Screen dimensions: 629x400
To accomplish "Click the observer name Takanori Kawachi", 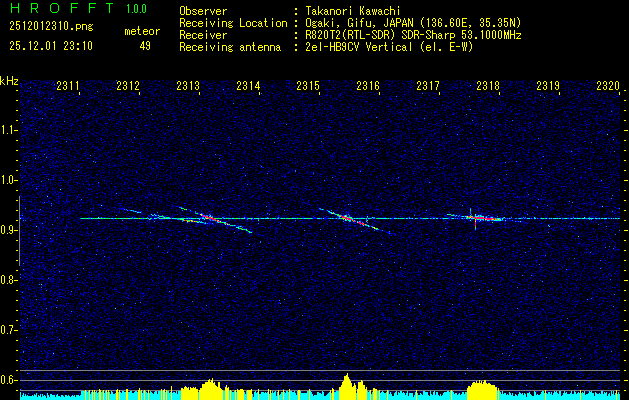I will click(x=353, y=11).
